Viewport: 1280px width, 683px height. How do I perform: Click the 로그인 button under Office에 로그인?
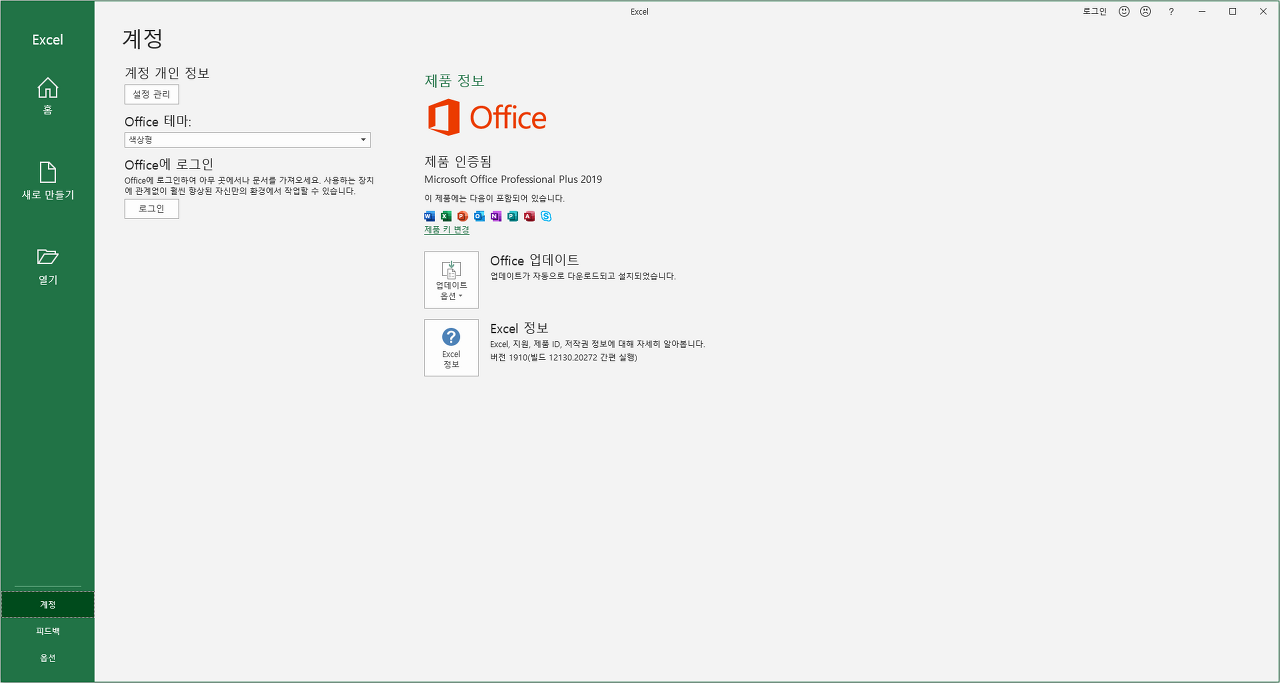pos(151,209)
